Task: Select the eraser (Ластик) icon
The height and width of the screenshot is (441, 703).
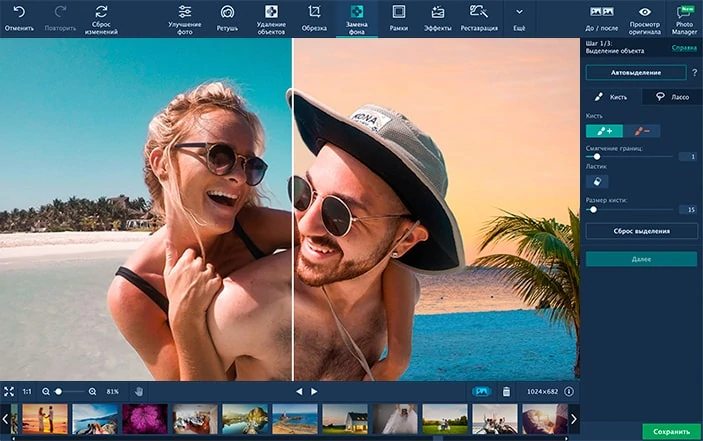Action: tap(597, 181)
